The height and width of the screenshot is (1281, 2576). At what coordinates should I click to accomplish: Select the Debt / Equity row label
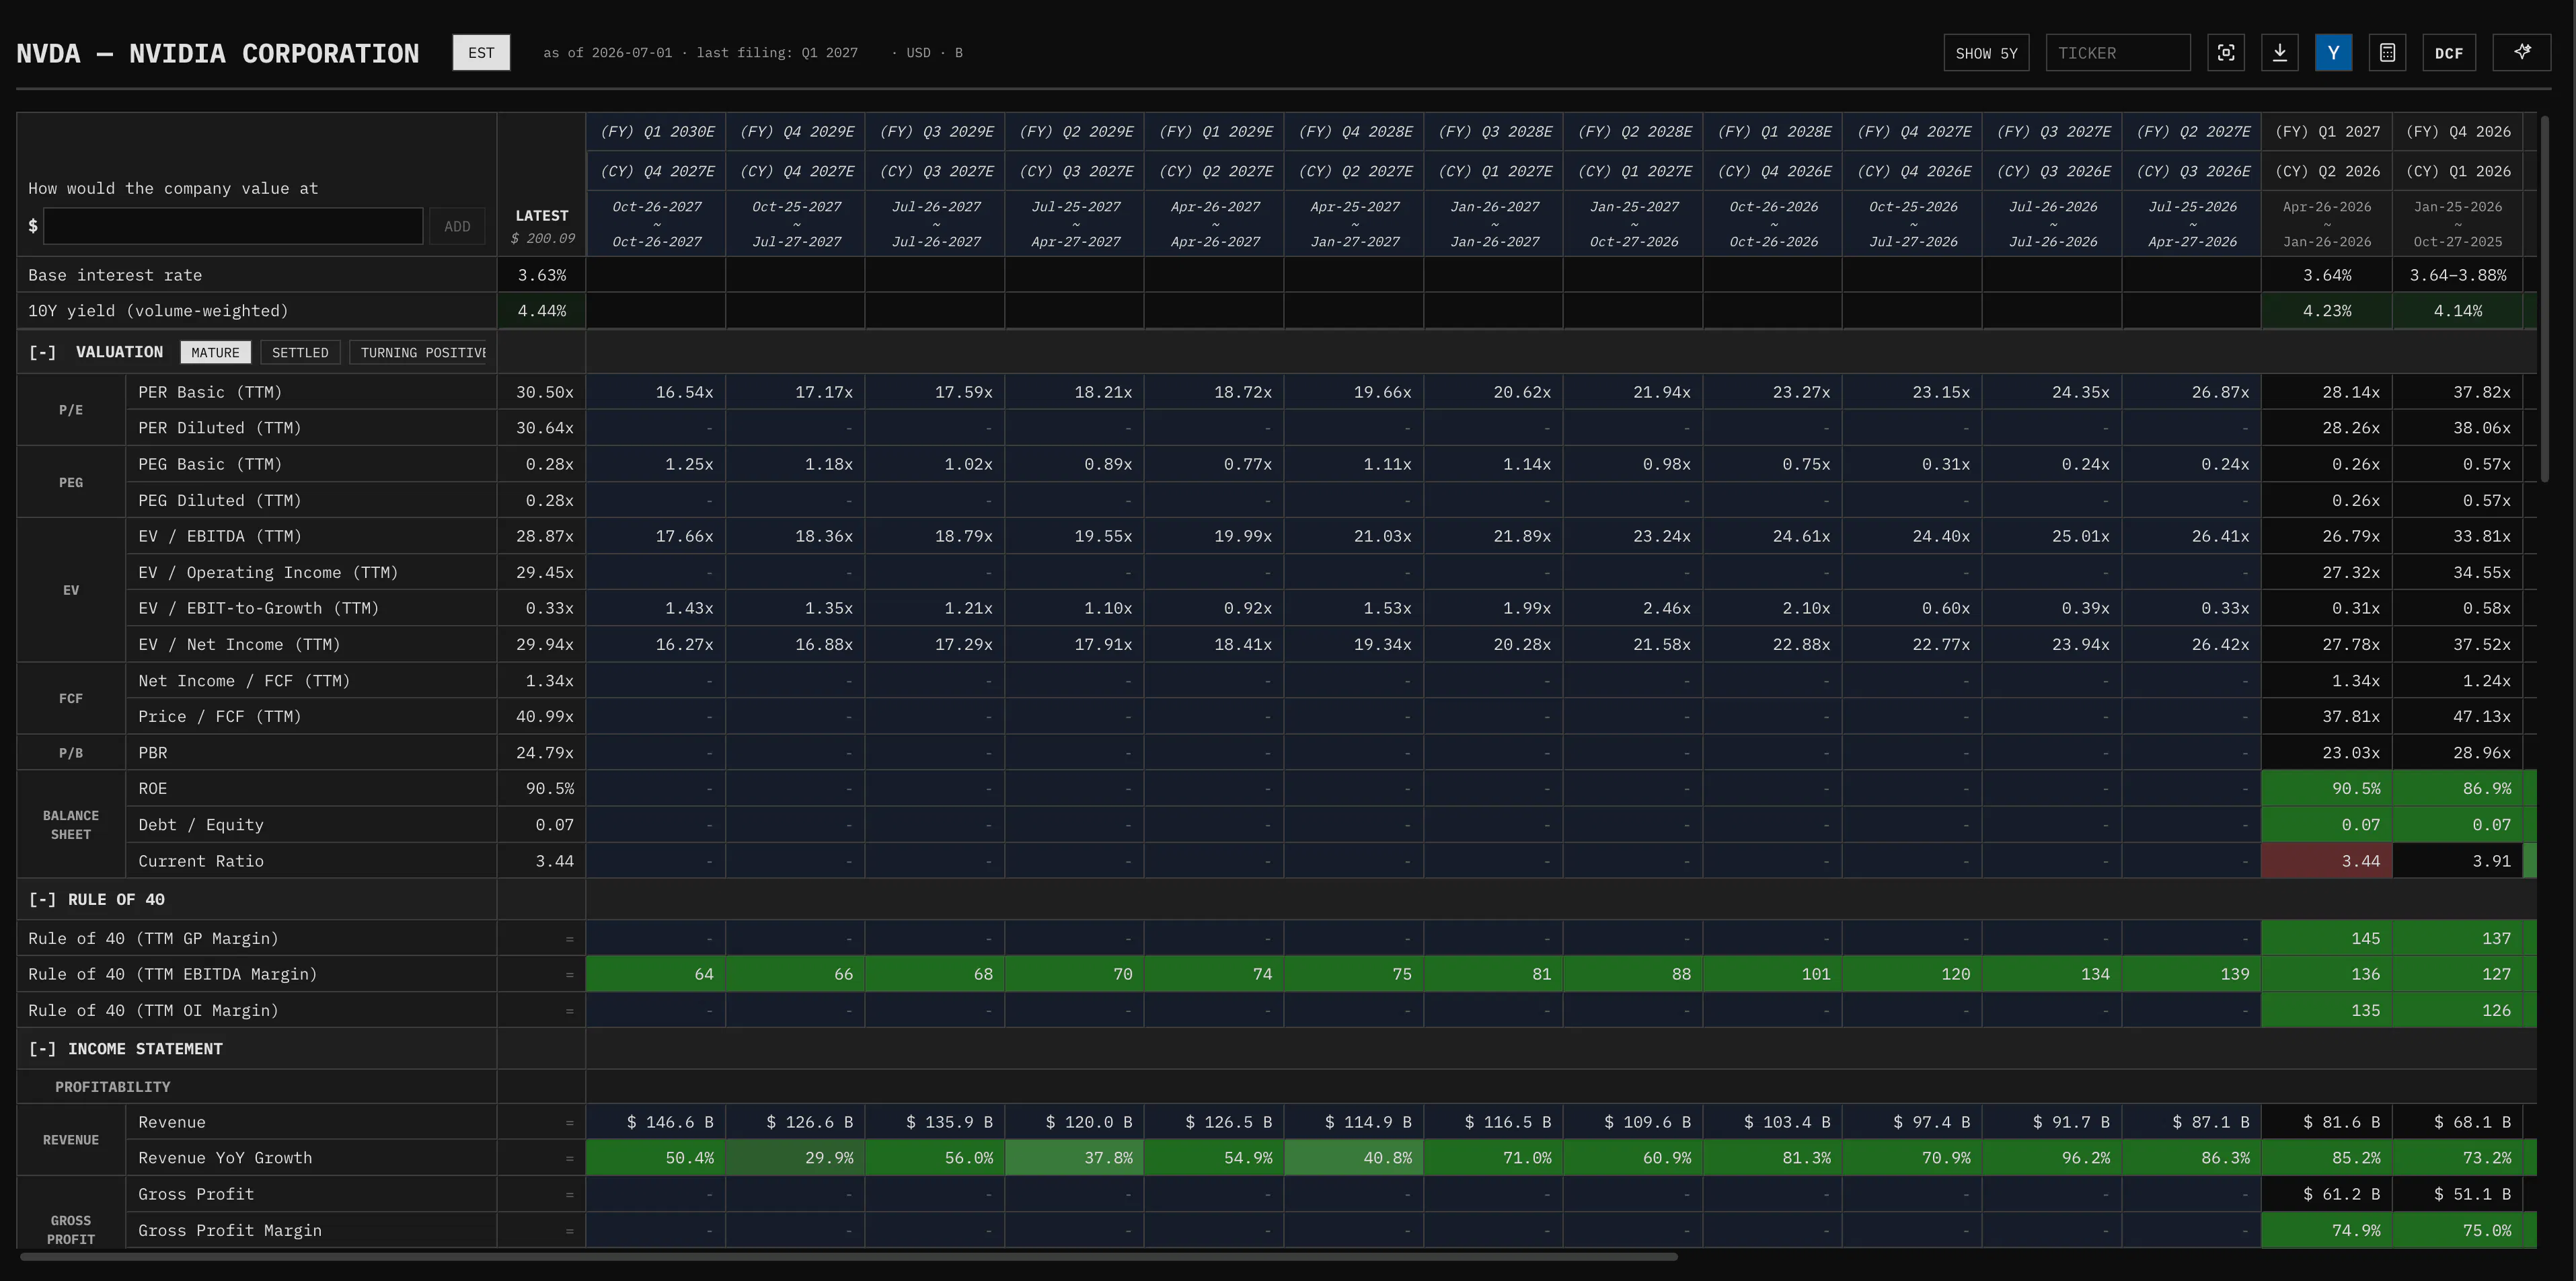click(x=201, y=825)
